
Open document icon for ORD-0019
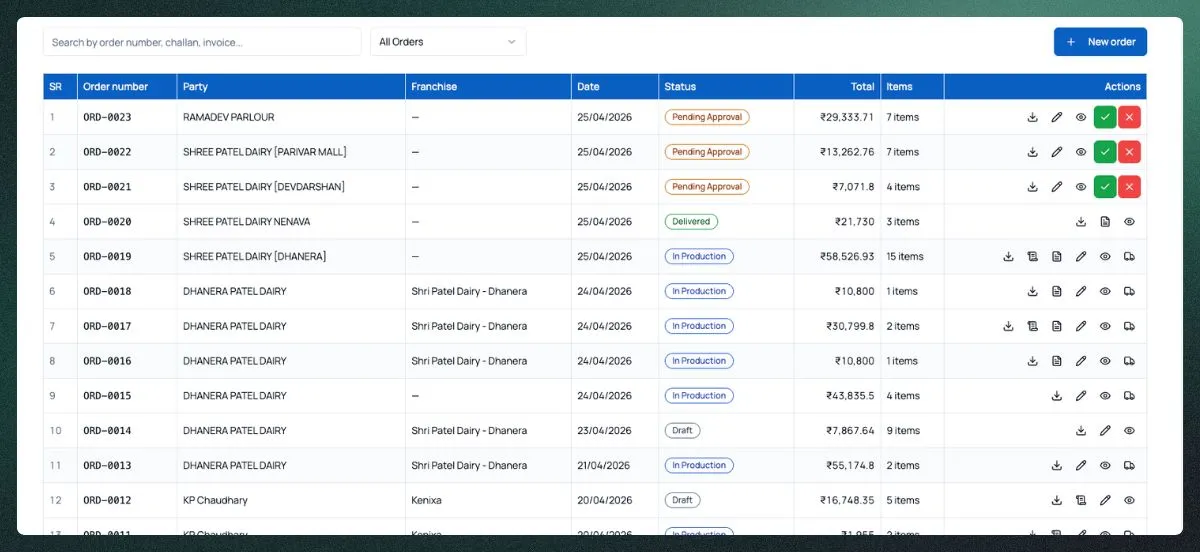point(1056,257)
